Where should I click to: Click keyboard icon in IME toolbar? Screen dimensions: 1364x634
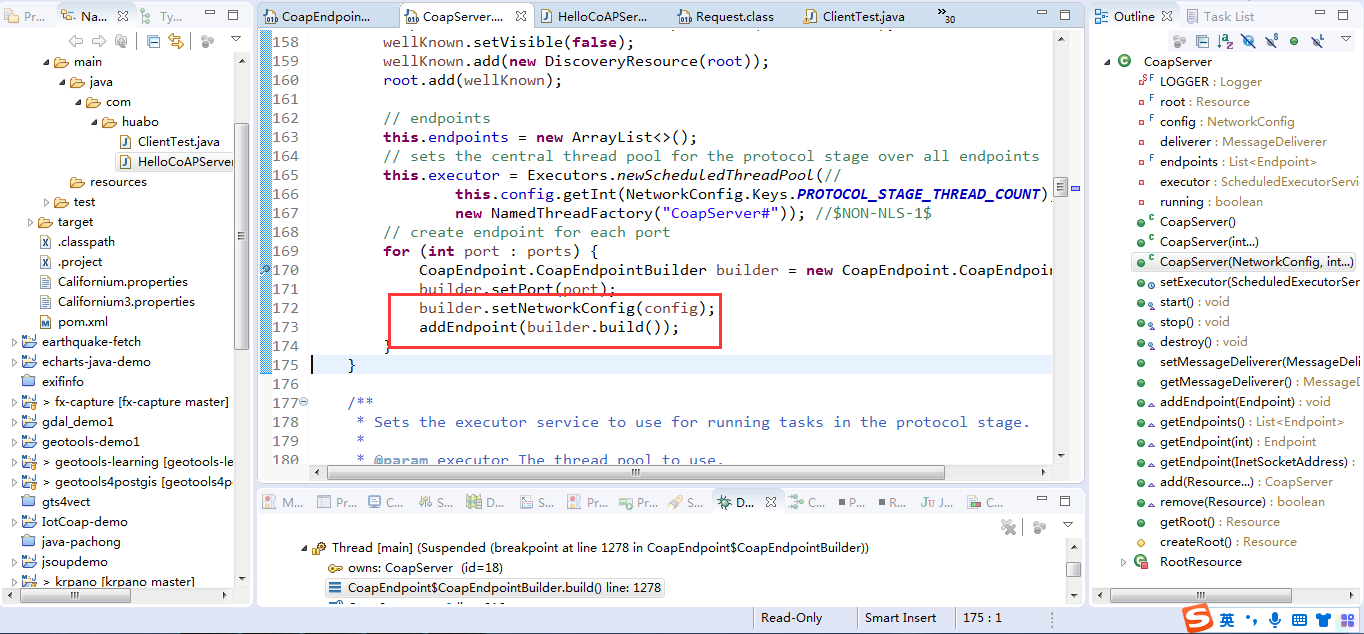(x=1299, y=620)
